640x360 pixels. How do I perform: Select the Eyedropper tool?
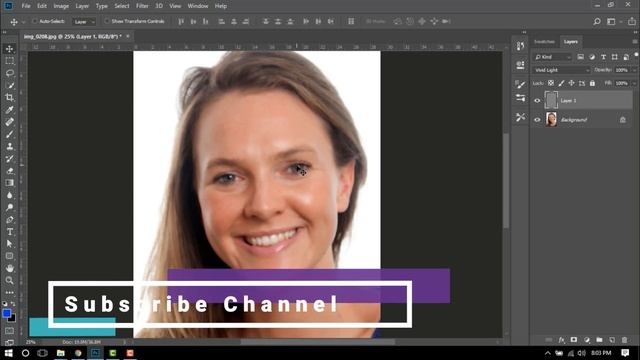tap(9, 110)
